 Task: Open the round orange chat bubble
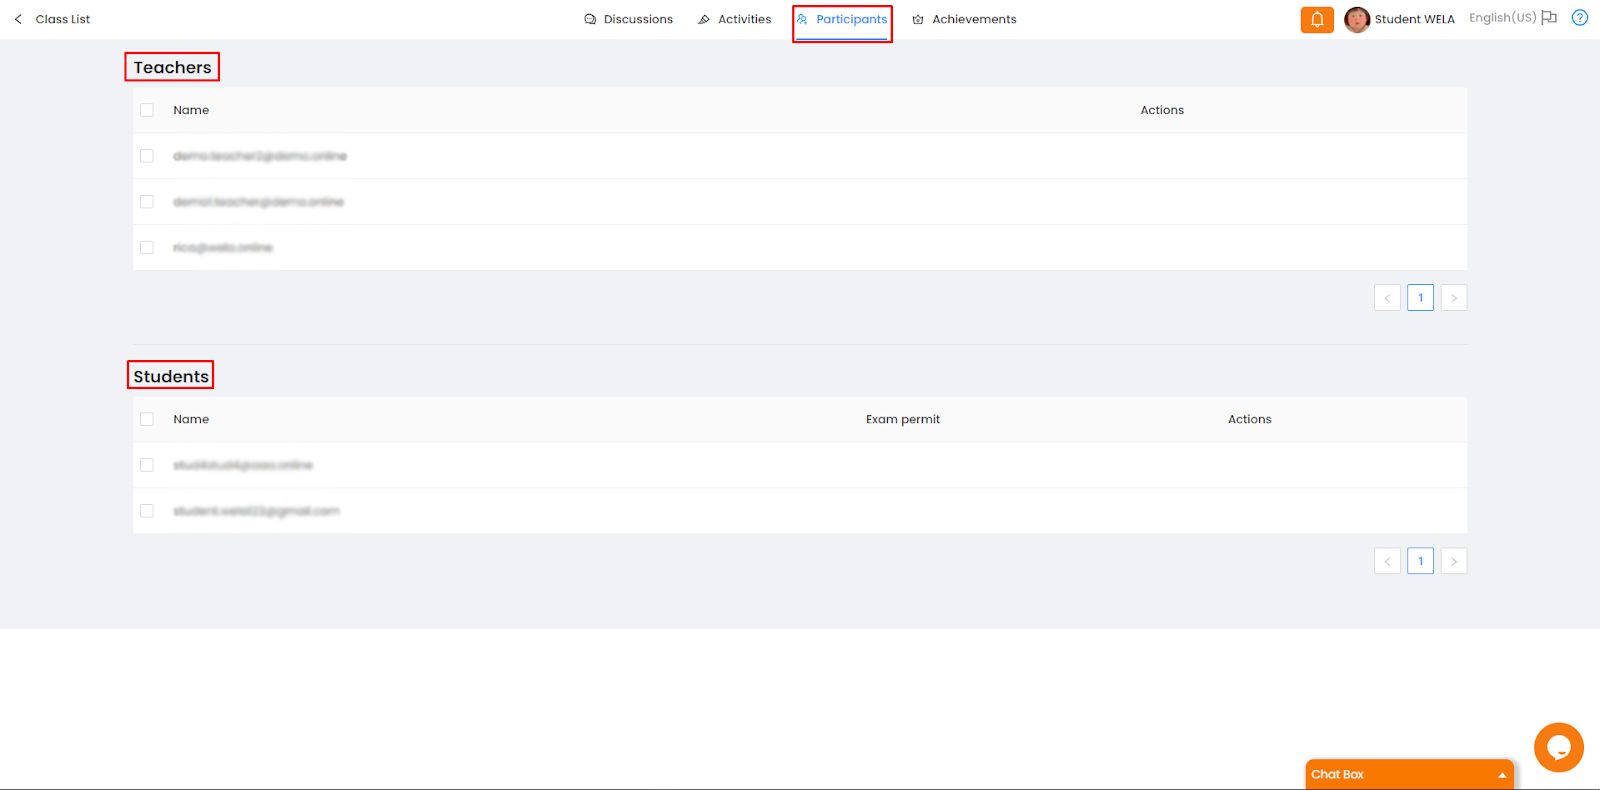[x=1558, y=747]
